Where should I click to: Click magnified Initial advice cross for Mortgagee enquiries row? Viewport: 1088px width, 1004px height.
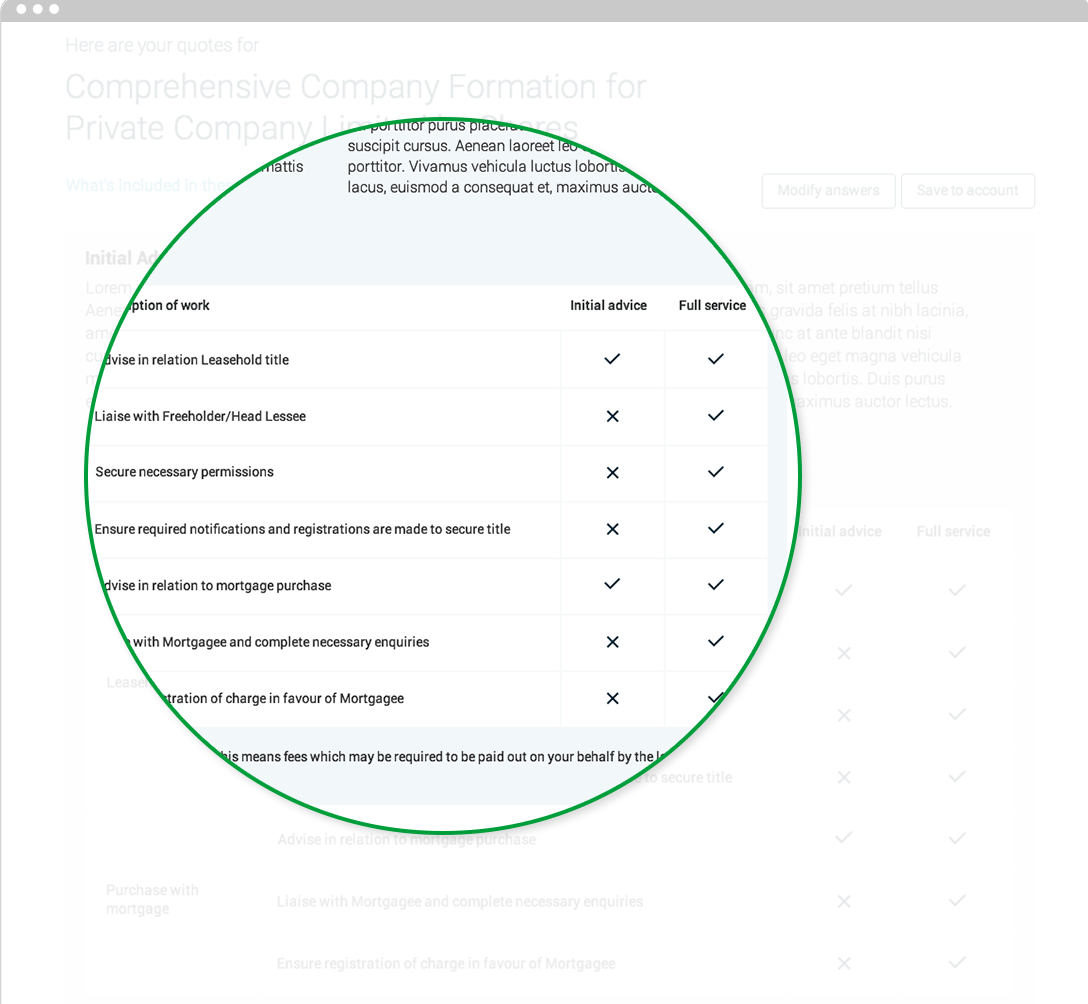click(x=612, y=642)
